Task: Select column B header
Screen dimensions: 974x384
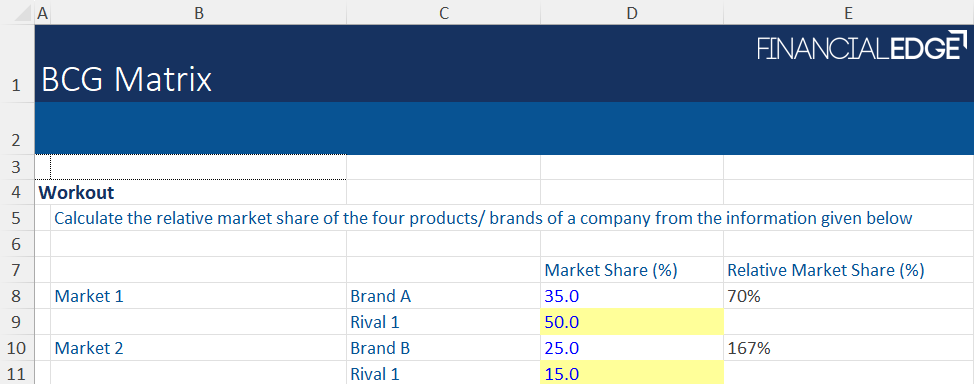Action: pyautogui.click(x=199, y=13)
